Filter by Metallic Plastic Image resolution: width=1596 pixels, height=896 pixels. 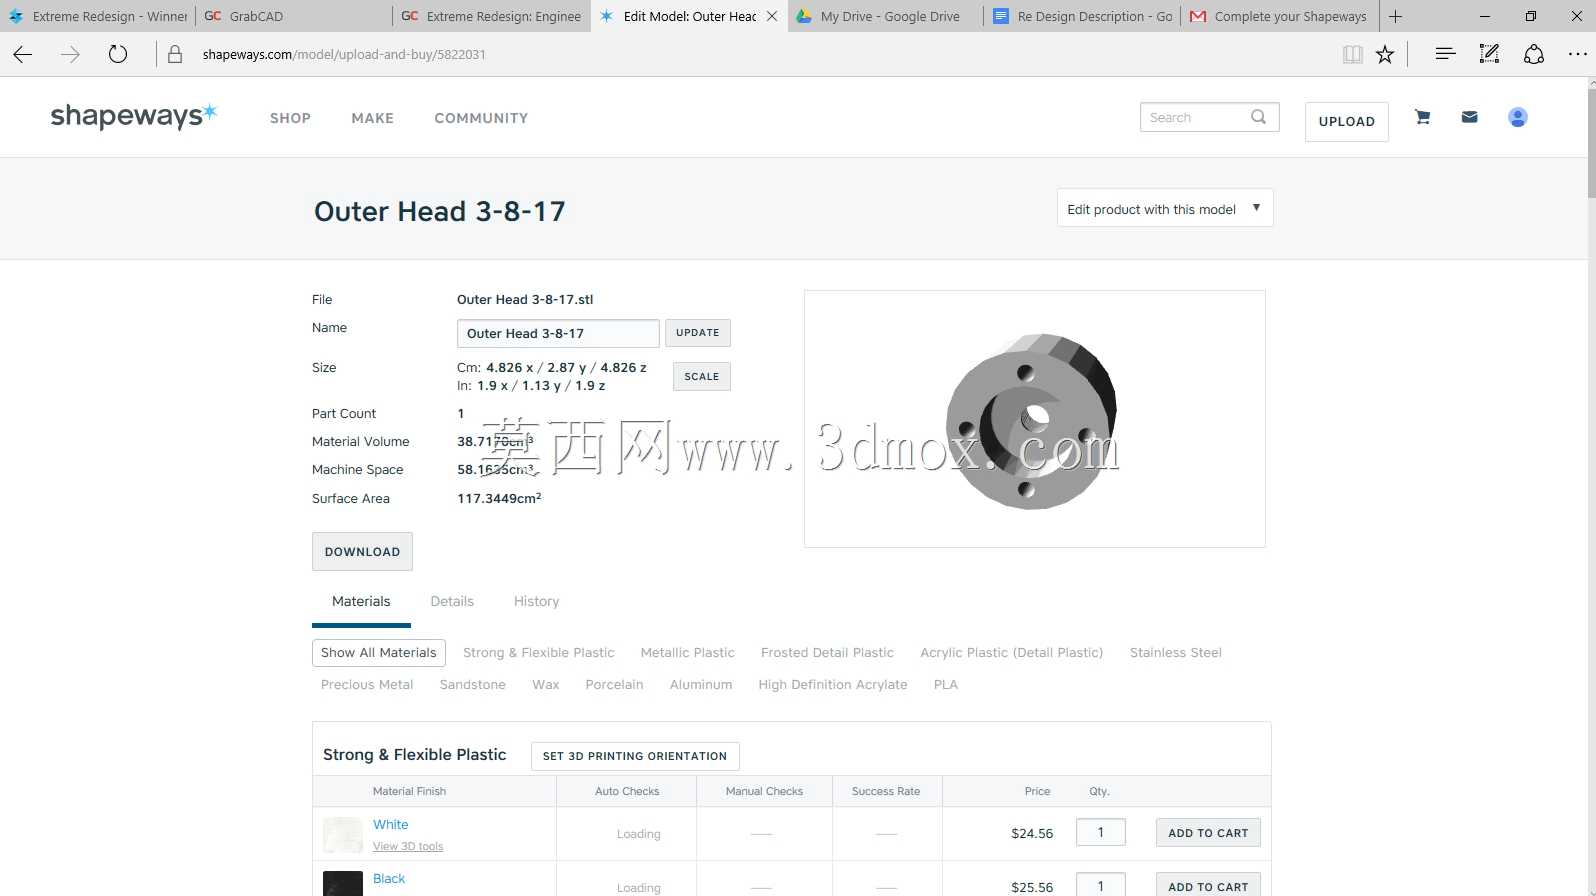tap(688, 652)
